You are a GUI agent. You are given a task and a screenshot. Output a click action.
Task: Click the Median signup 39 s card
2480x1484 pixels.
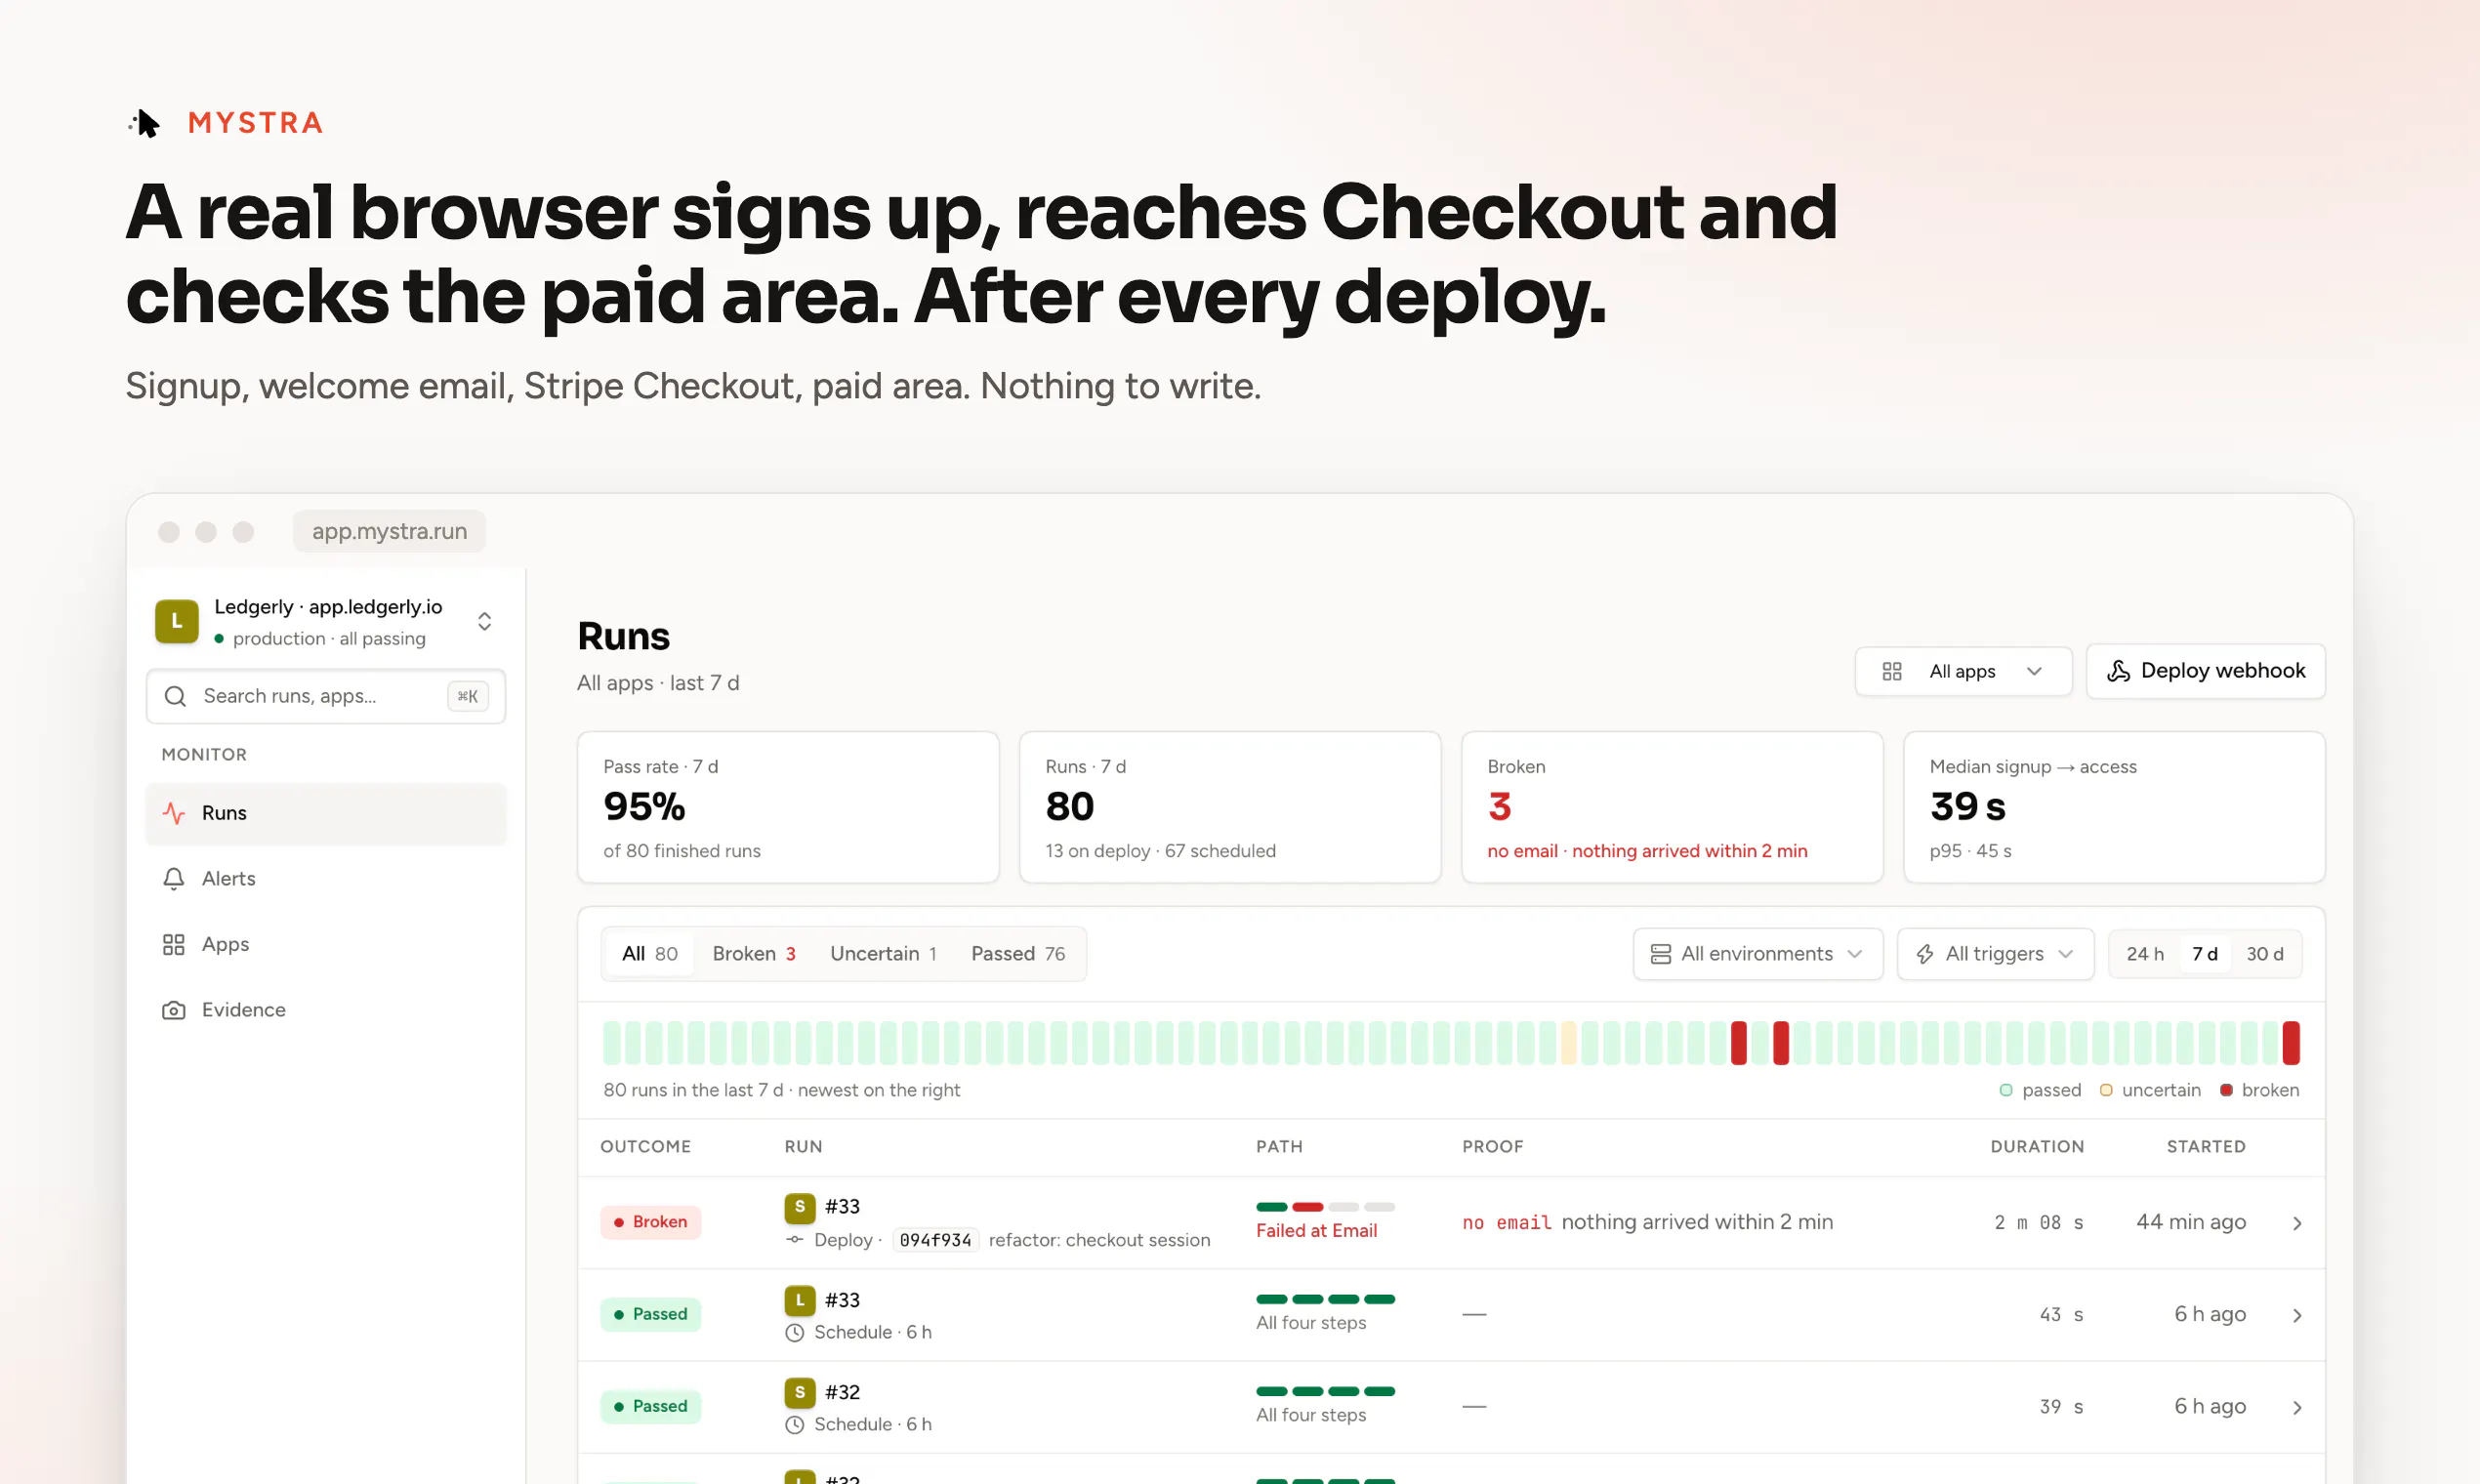click(x=2114, y=807)
